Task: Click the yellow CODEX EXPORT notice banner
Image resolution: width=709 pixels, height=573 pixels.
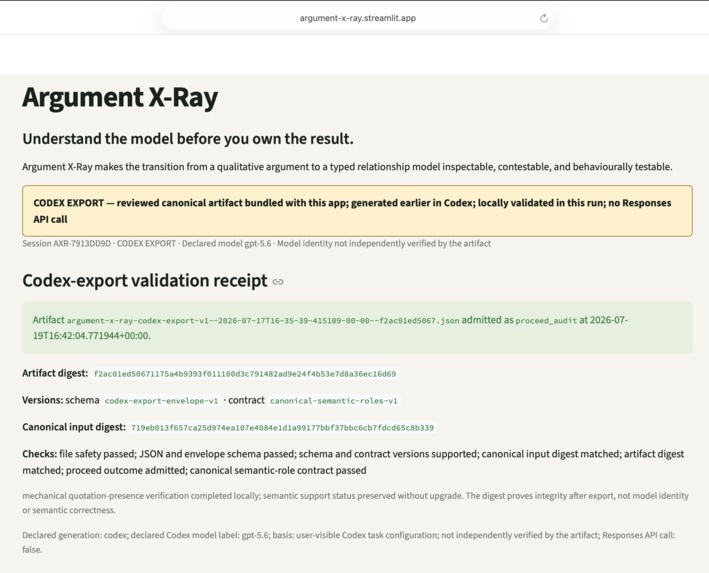Action: coord(357,211)
